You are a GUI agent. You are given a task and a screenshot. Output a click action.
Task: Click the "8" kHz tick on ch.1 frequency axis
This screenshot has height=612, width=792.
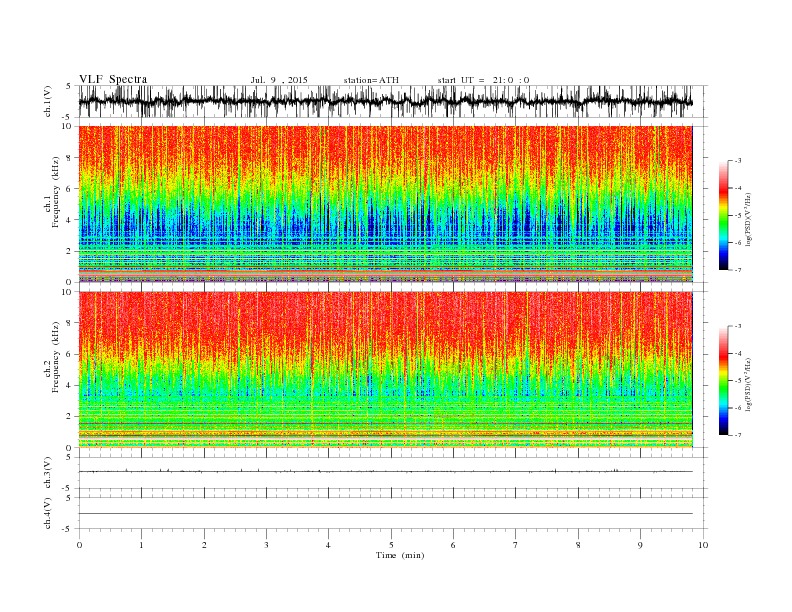coord(70,158)
